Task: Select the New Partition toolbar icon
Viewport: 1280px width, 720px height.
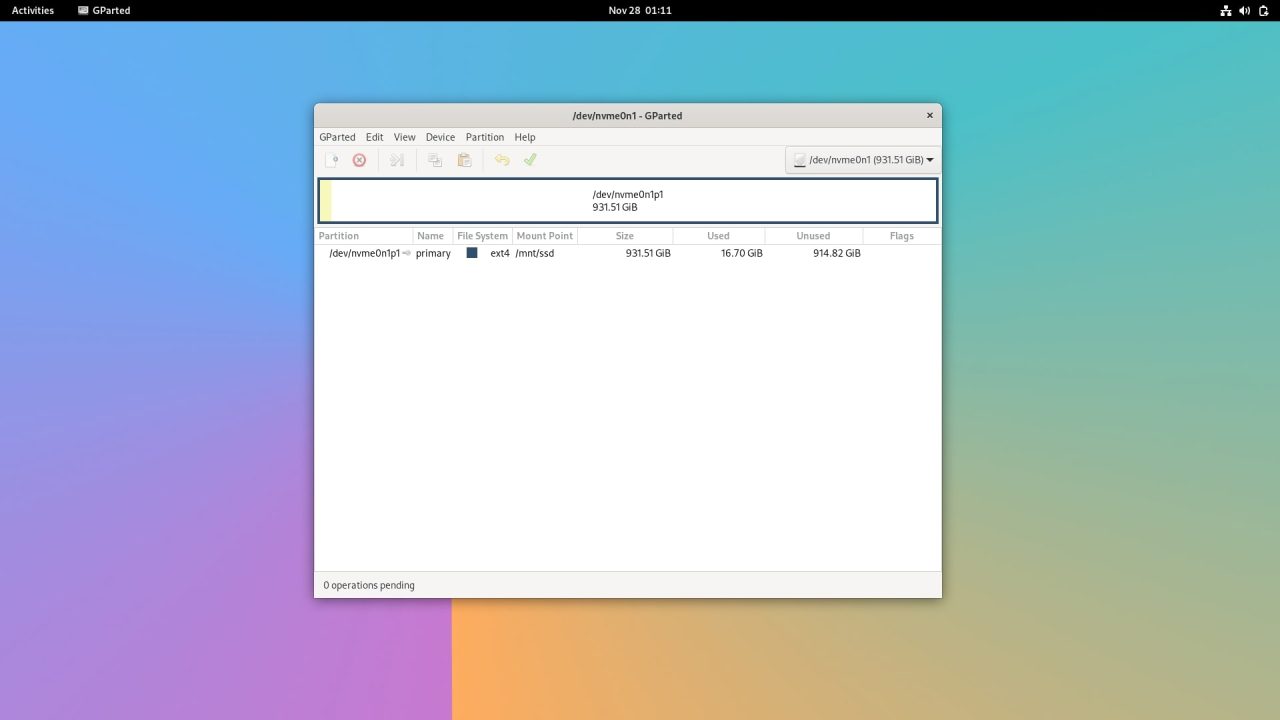Action: 332,159
